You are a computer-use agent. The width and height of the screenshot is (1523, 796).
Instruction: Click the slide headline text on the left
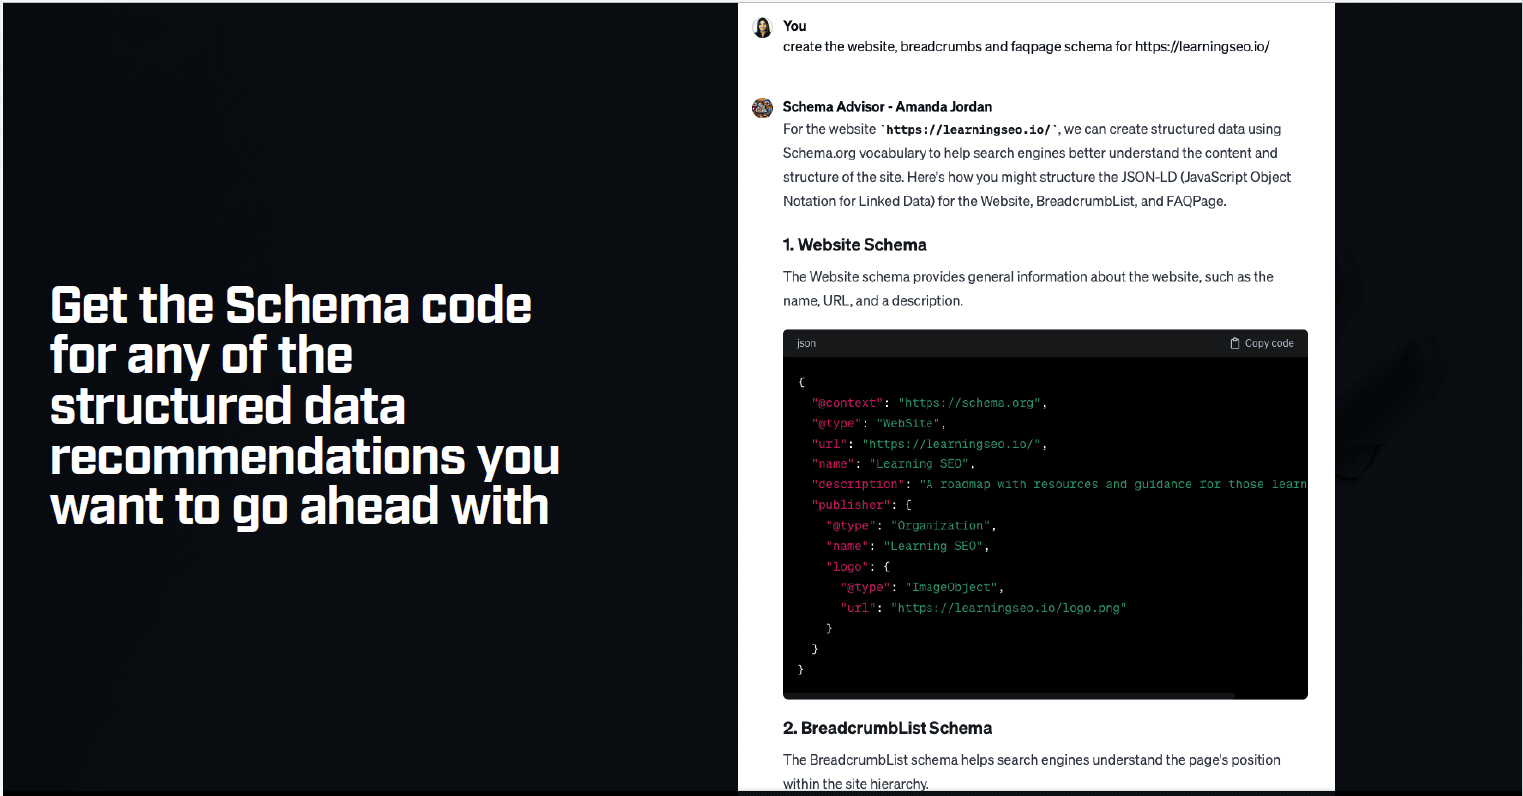tap(300, 405)
